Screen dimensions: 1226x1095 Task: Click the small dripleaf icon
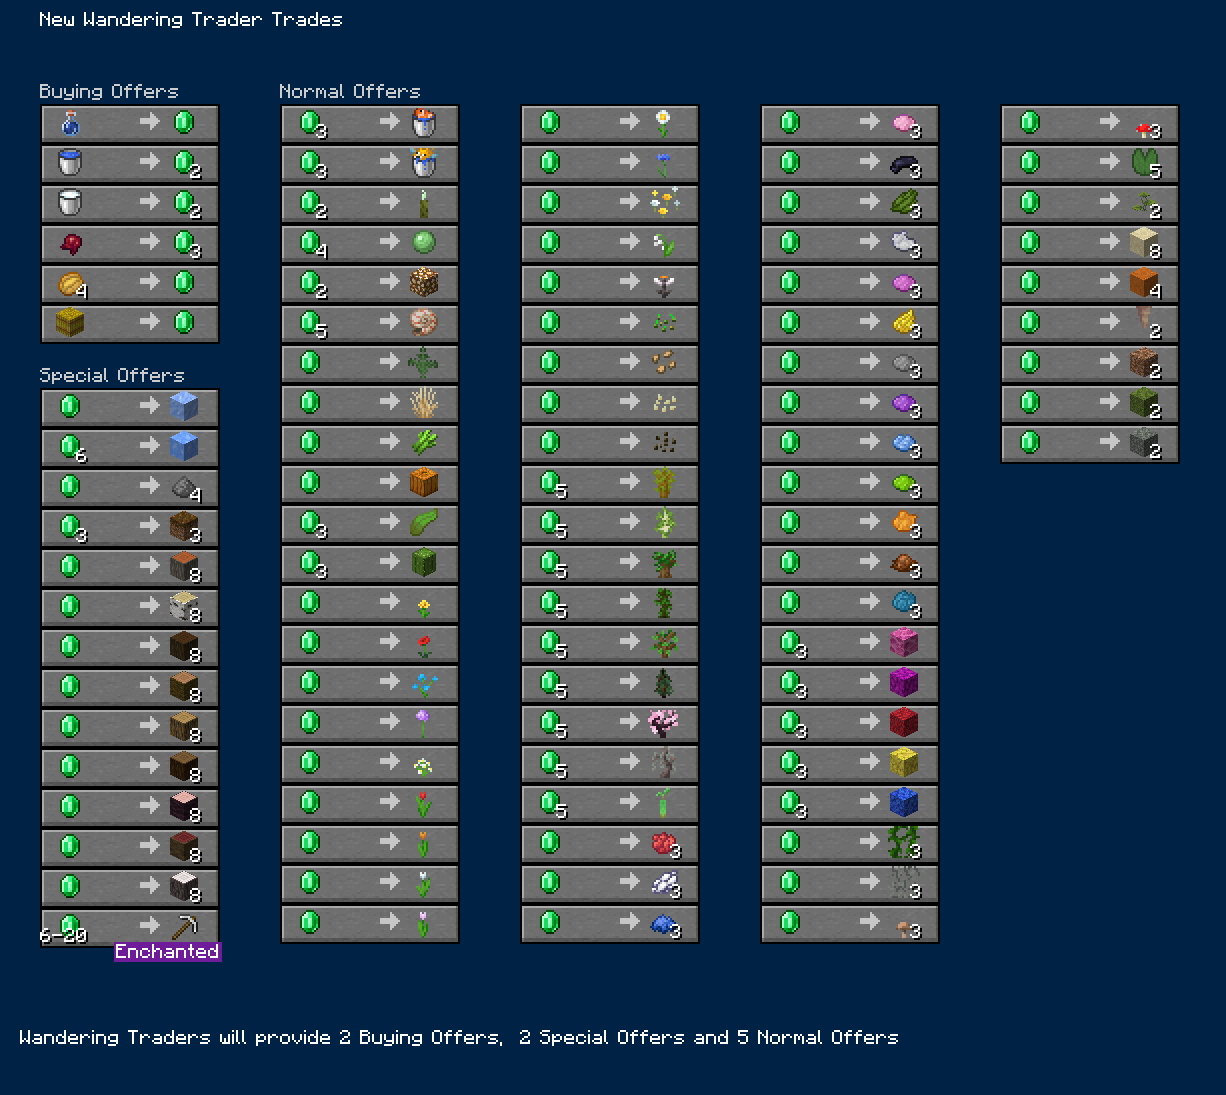coord(1144,203)
